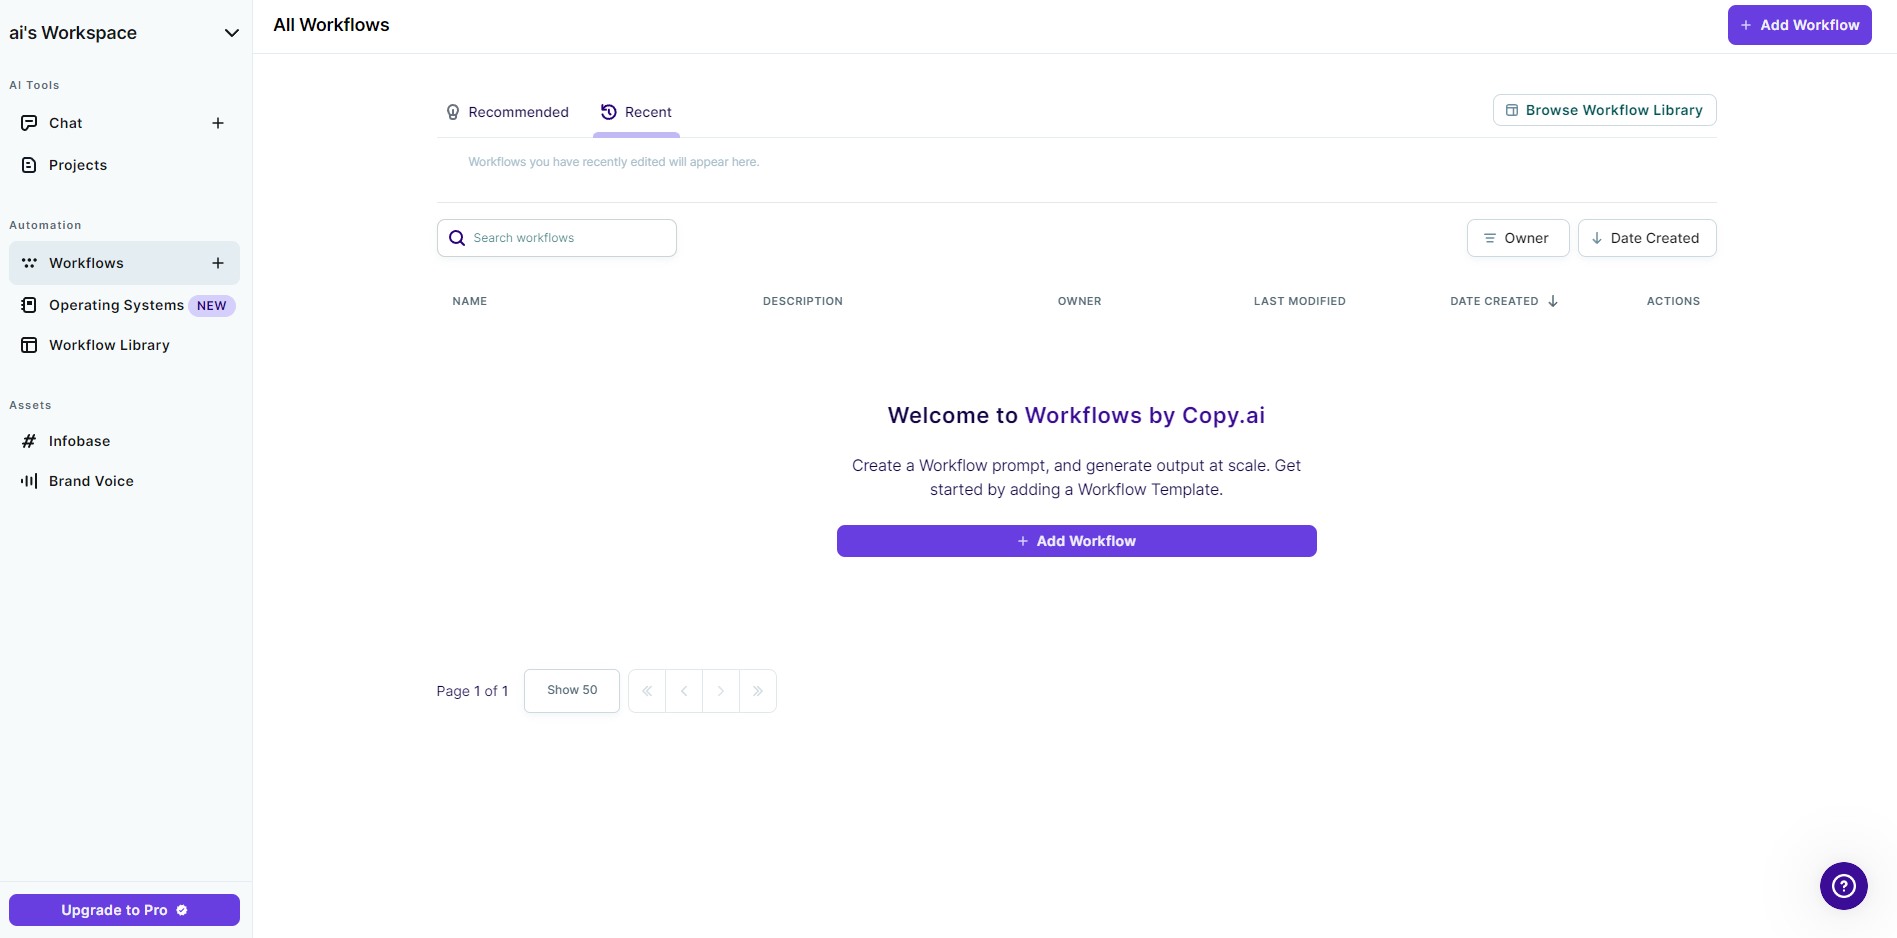The image size is (1897, 938).
Task: Switch to the Recommended tab
Action: 508,112
